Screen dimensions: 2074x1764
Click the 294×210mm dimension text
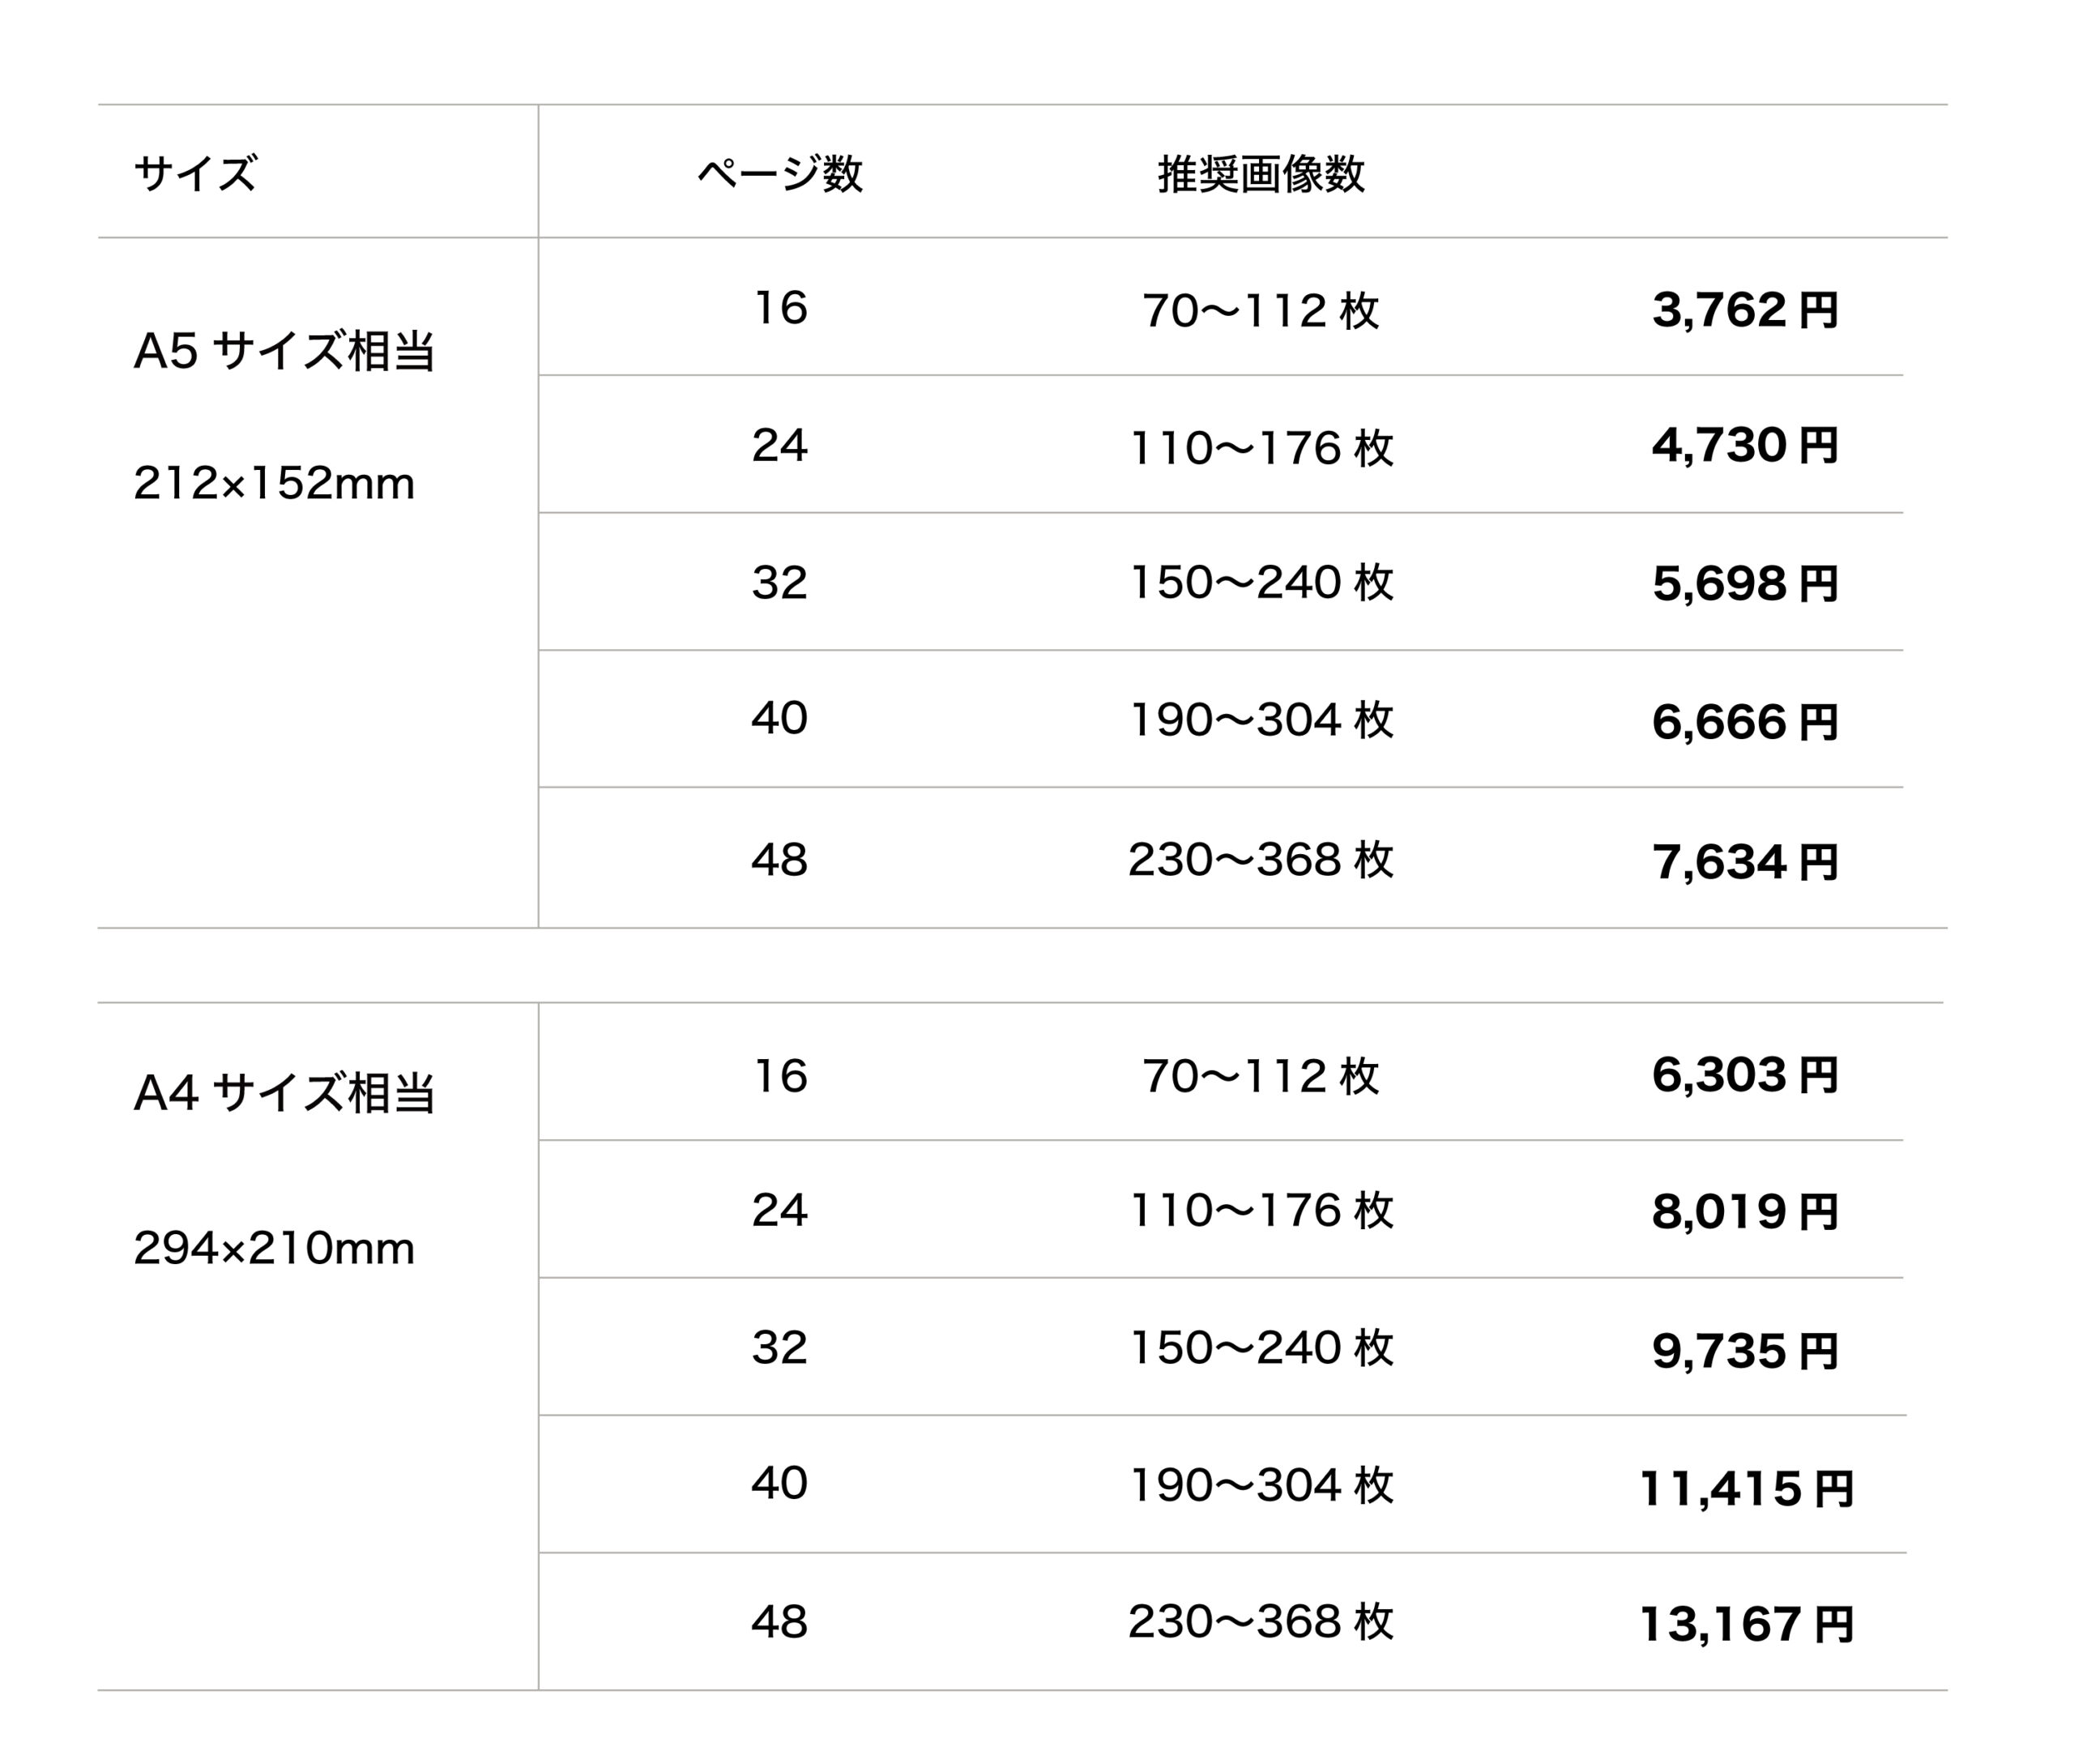[x=273, y=1248]
